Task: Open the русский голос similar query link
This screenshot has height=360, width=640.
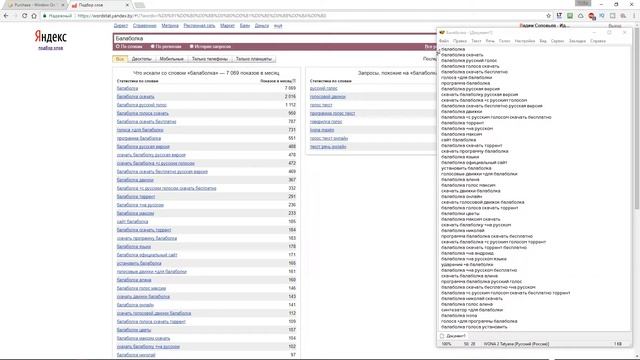Action: [324, 89]
